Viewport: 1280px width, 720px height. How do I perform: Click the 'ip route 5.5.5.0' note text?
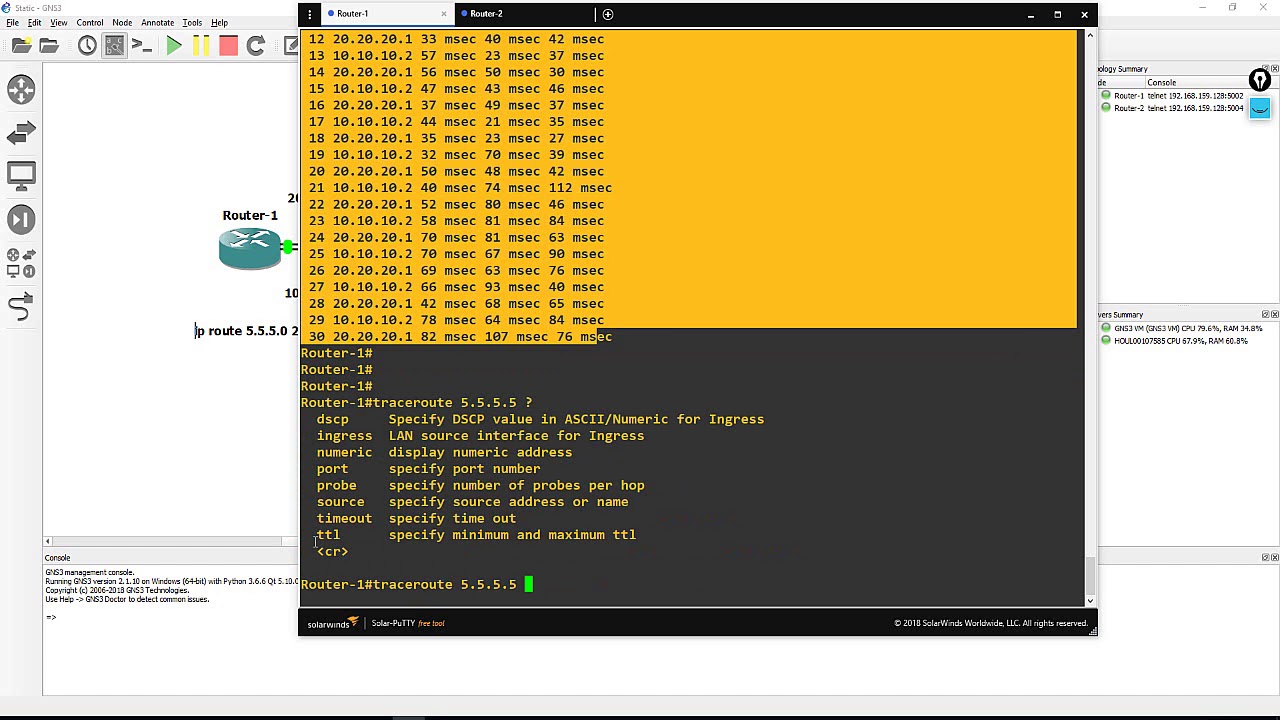[x=247, y=331]
